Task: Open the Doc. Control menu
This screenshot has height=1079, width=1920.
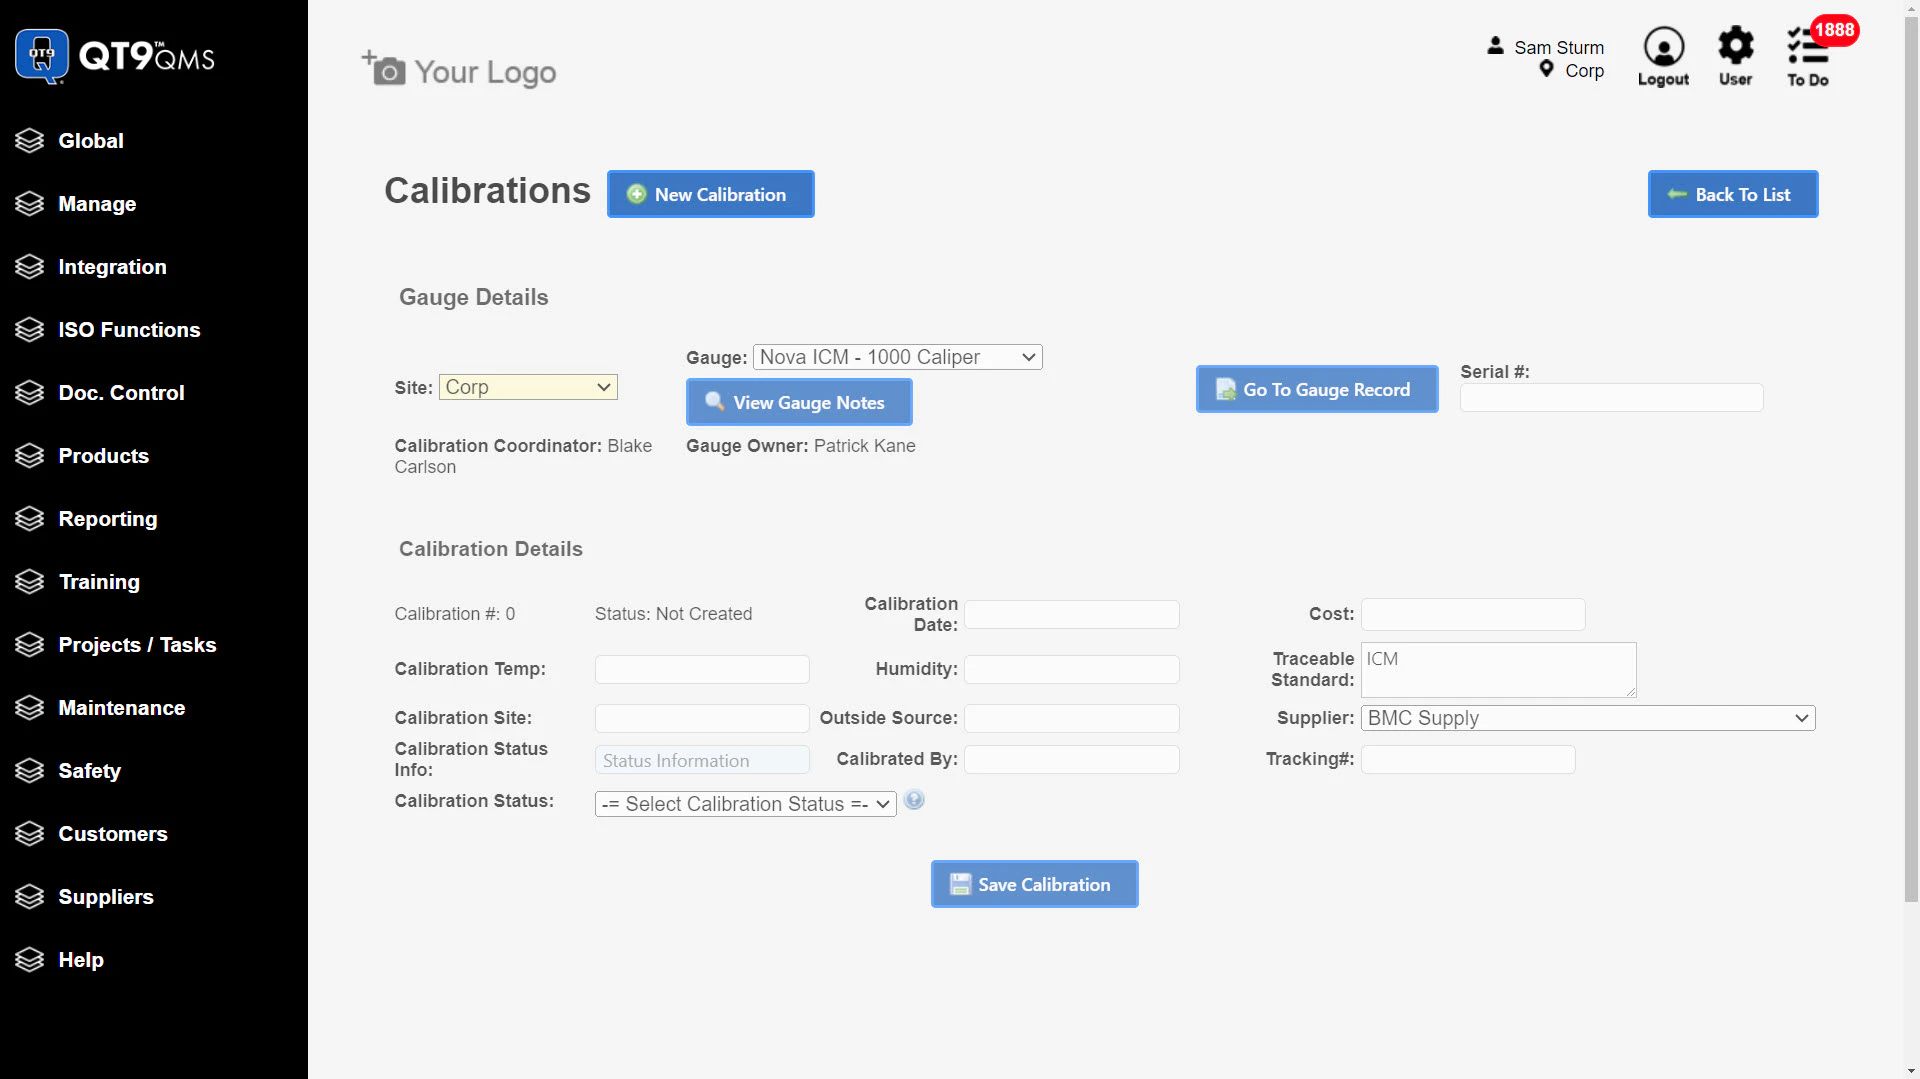Action: (121, 393)
